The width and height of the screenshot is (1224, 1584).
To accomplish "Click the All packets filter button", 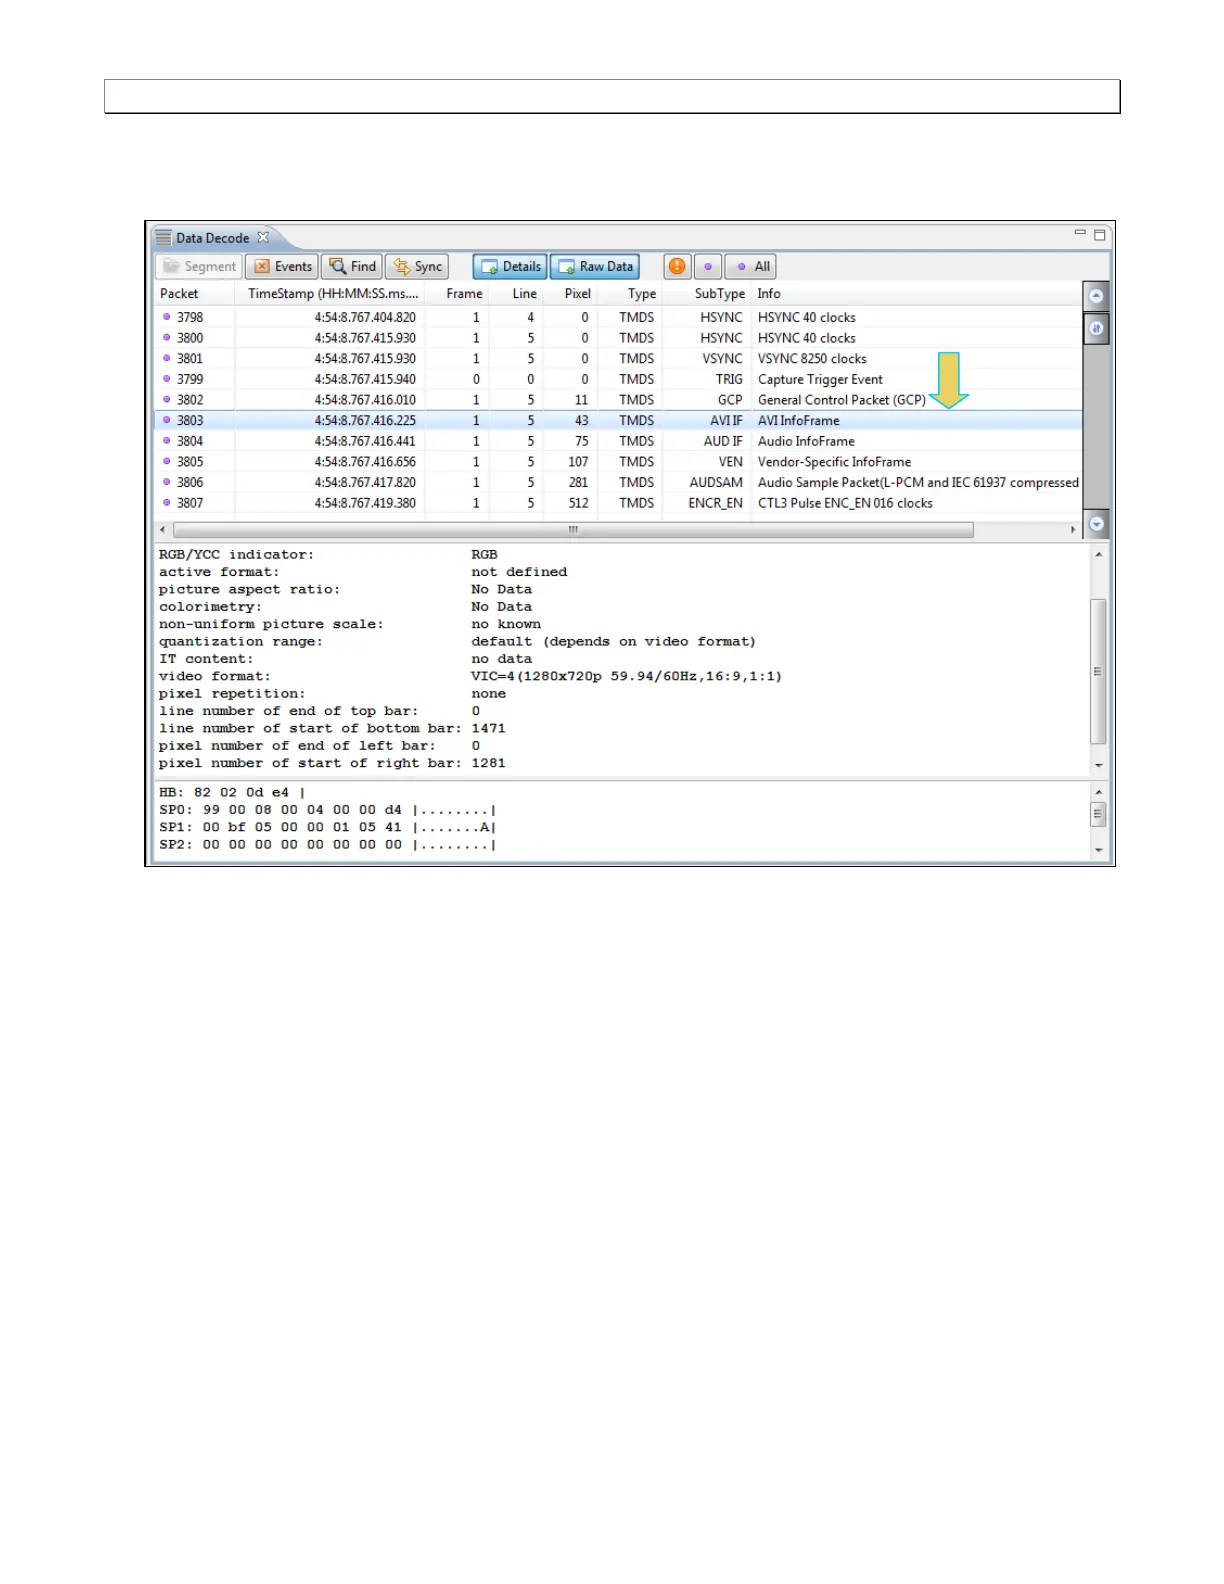I will pos(751,267).
